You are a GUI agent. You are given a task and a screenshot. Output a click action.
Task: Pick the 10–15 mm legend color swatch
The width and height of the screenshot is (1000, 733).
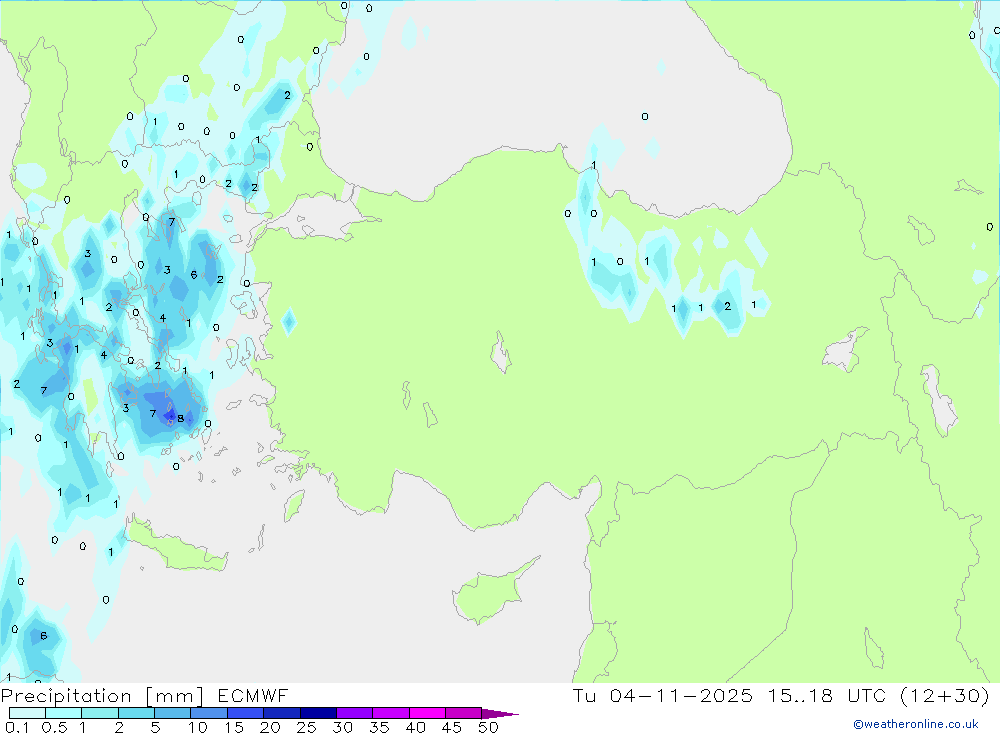tap(209, 713)
